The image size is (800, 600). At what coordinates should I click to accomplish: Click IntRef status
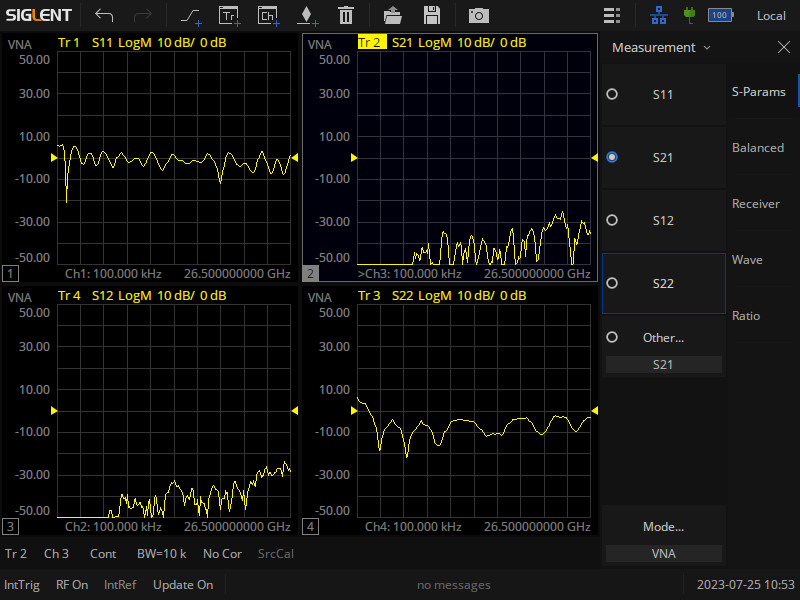pyautogui.click(x=120, y=585)
